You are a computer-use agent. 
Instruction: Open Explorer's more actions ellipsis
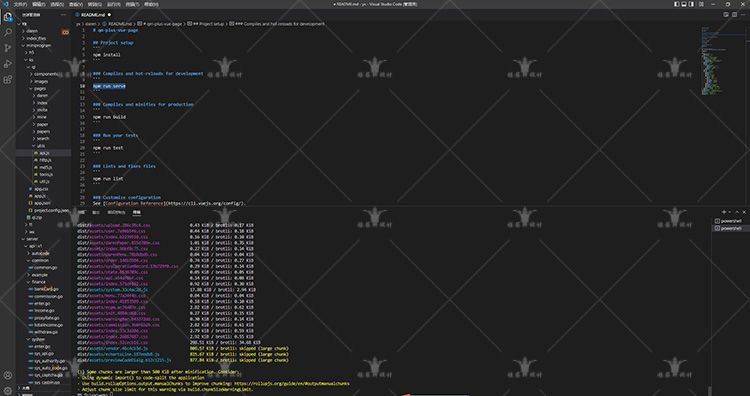[63, 15]
